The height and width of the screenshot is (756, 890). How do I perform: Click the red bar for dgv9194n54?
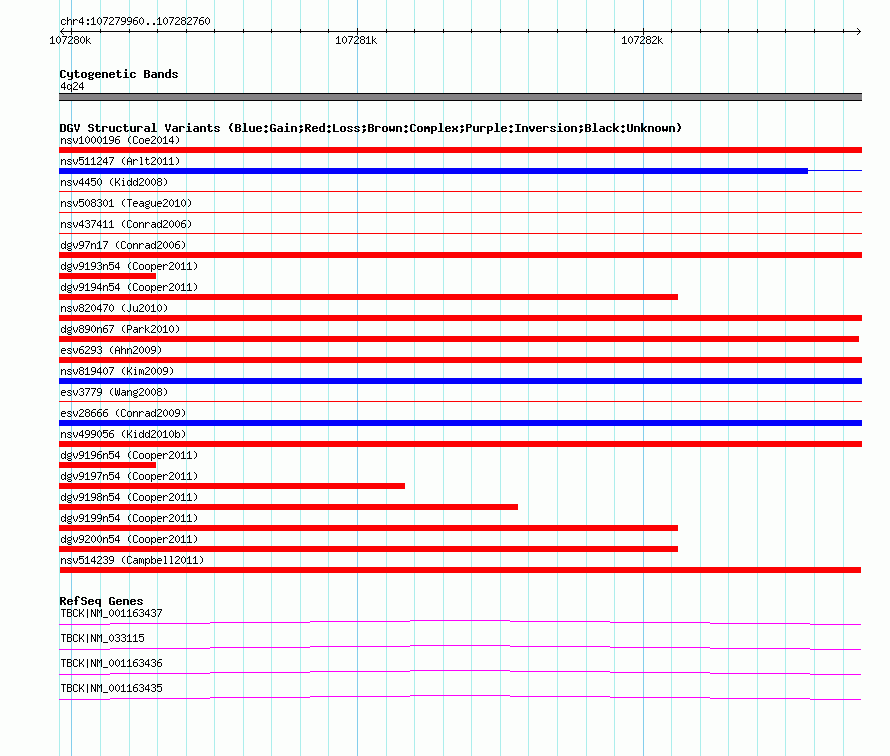pyautogui.click(x=368, y=297)
